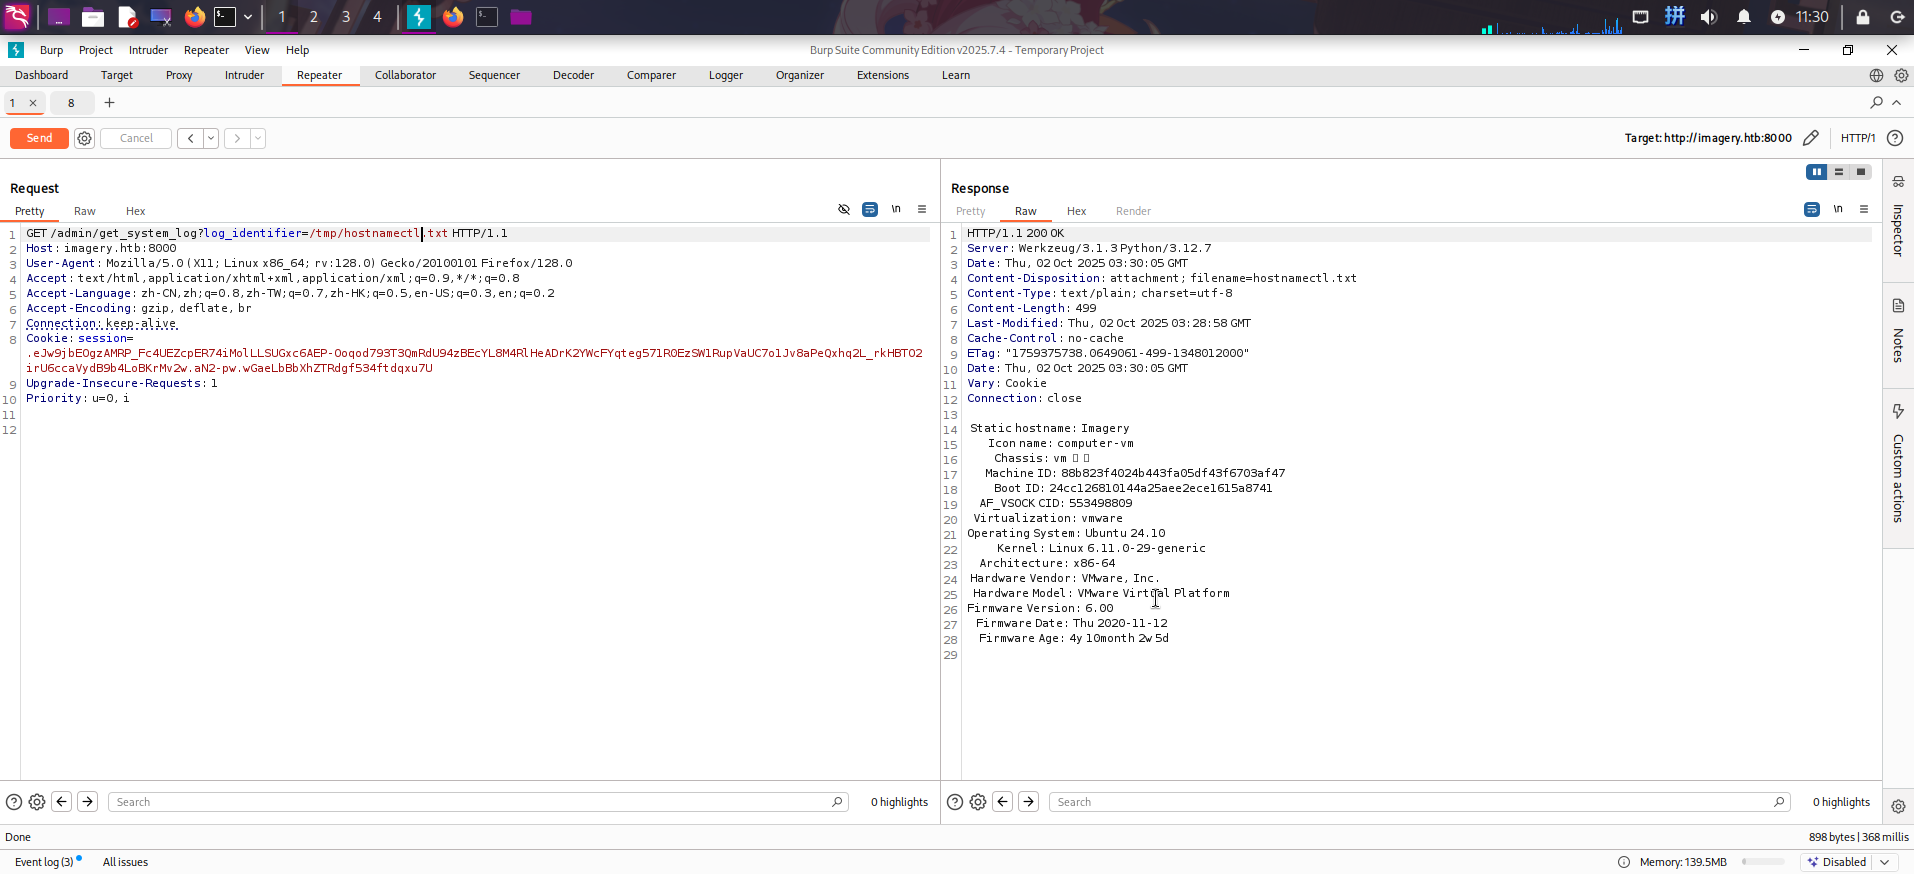The width and height of the screenshot is (1914, 874).
Task: Select top-bottom layout view
Action: pyautogui.click(x=1839, y=172)
